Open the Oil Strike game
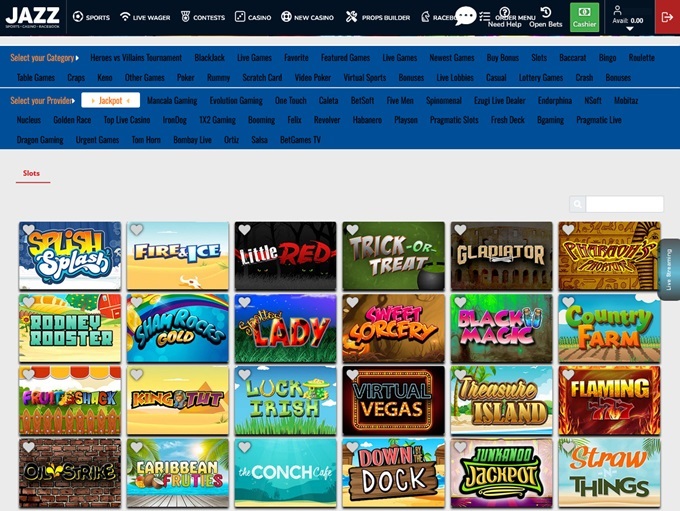Image resolution: width=680 pixels, height=511 pixels. pyautogui.click(x=70, y=473)
